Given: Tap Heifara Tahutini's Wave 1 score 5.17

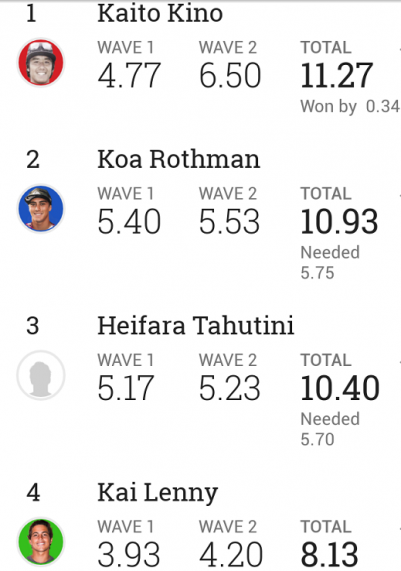Looking at the screenshot, I should point(126,388).
